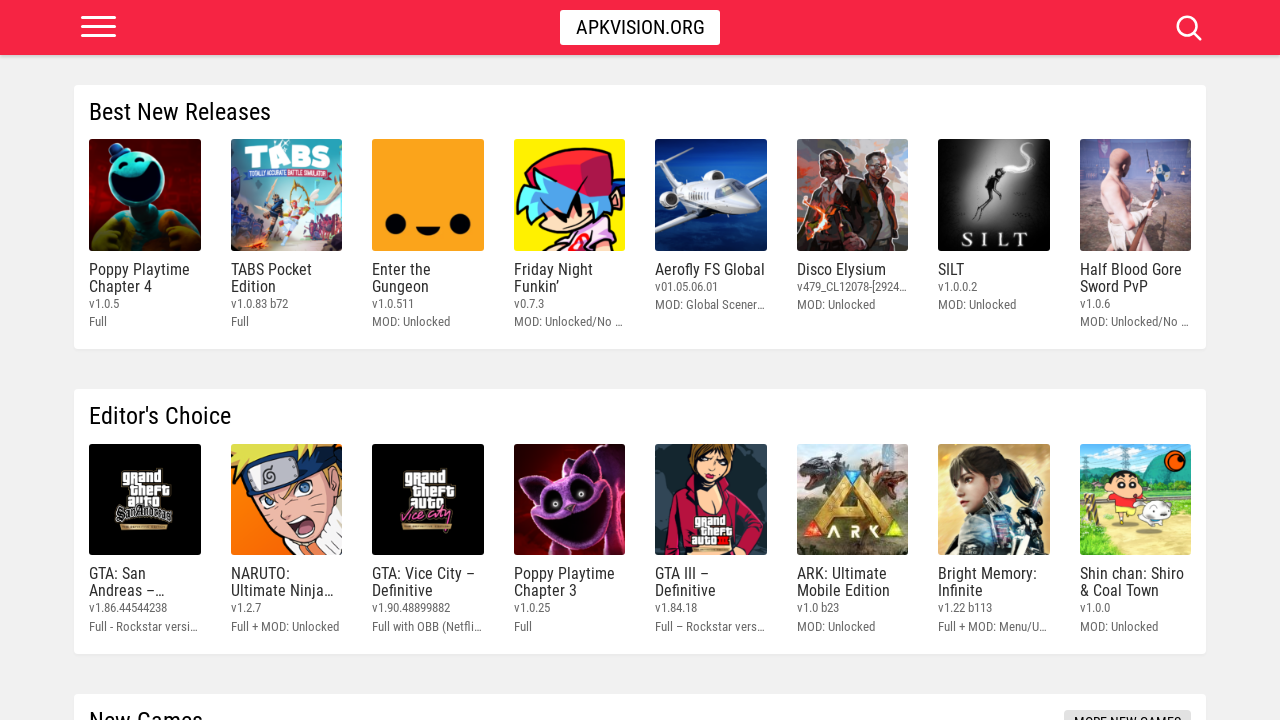This screenshot has width=1280, height=720.
Task: Open the hamburger menu icon
Action: 98,27
